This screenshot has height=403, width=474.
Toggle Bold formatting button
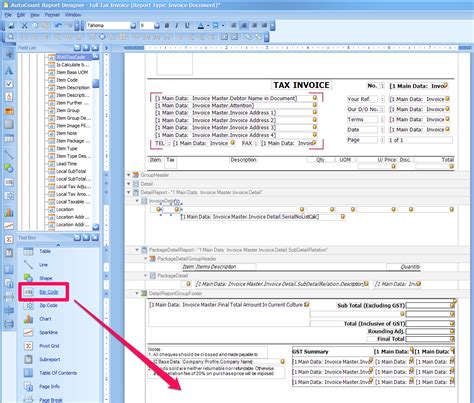click(x=167, y=25)
